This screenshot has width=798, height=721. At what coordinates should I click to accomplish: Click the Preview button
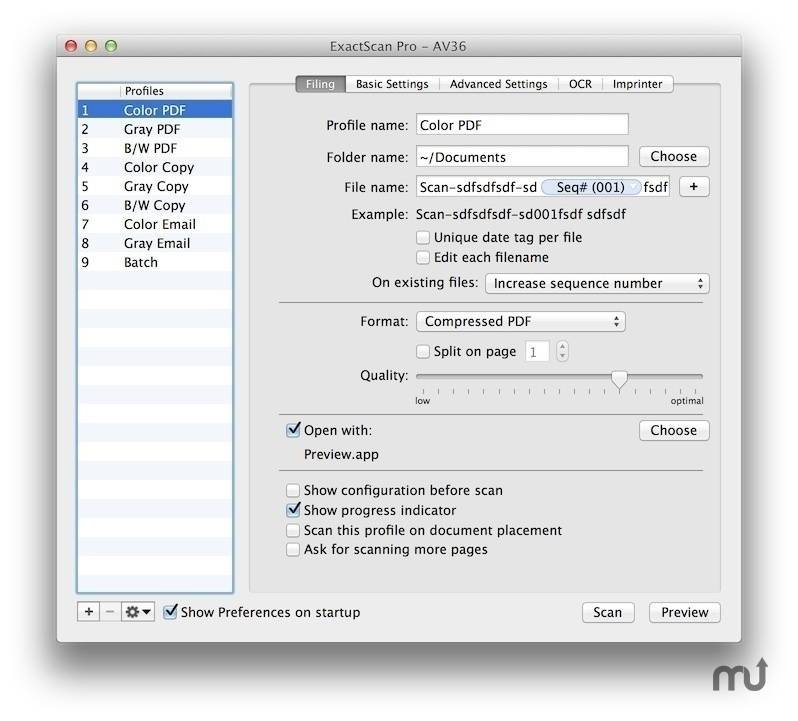(x=685, y=612)
